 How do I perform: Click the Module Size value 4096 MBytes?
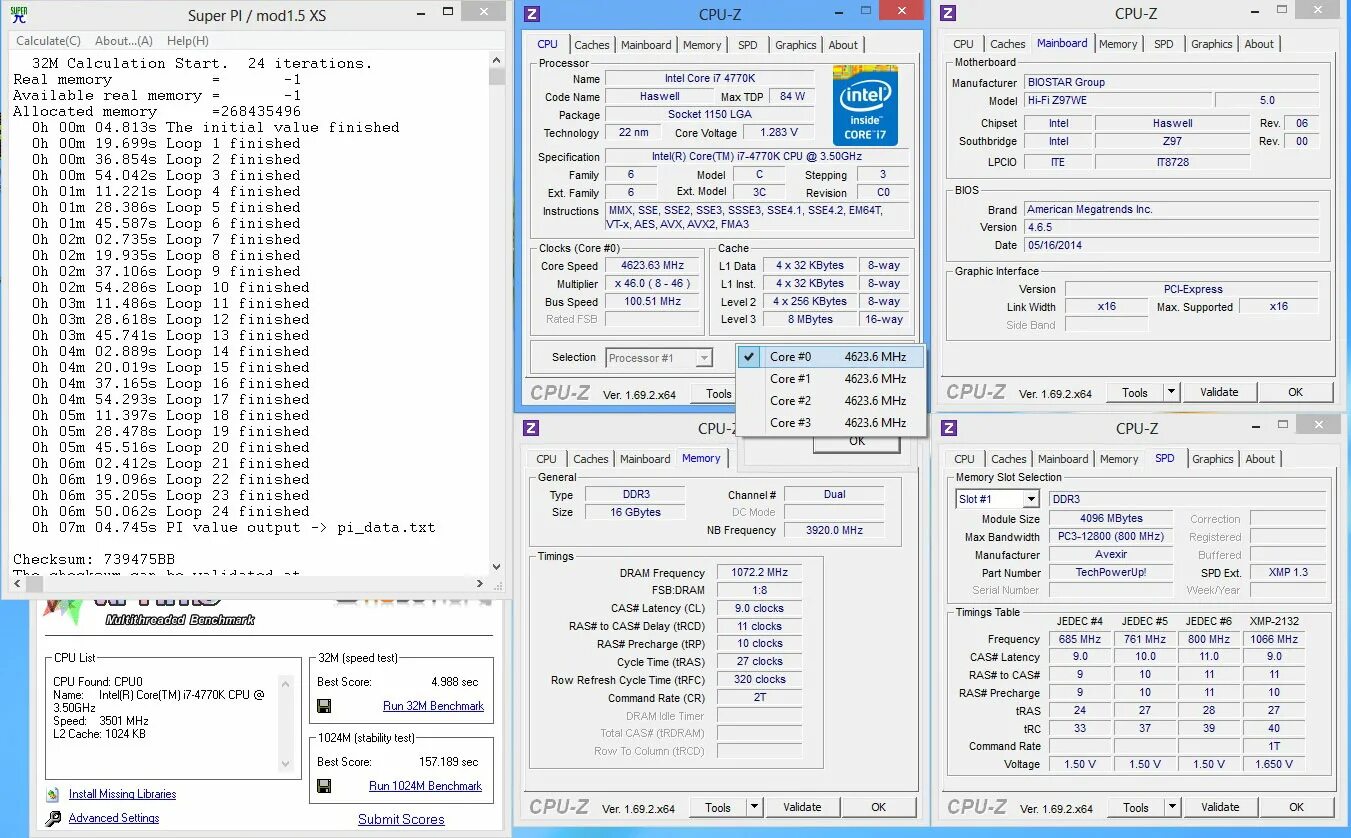pos(1111,519)
